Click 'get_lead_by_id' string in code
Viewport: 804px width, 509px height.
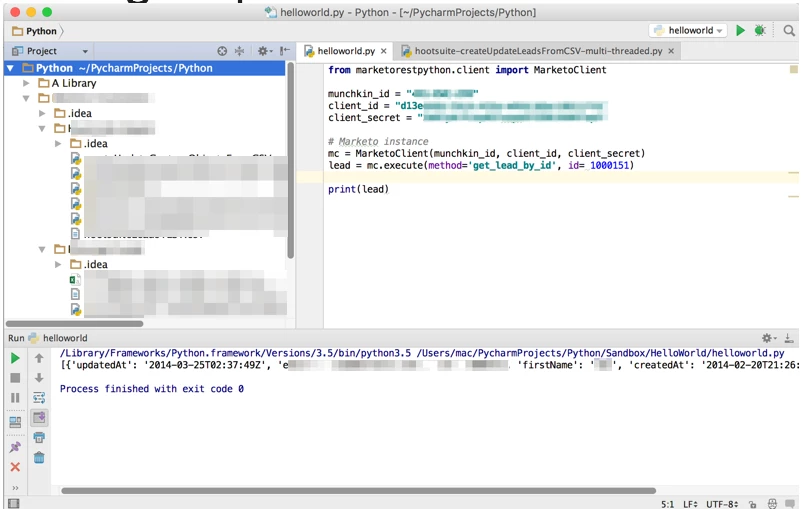pos(512,165)
